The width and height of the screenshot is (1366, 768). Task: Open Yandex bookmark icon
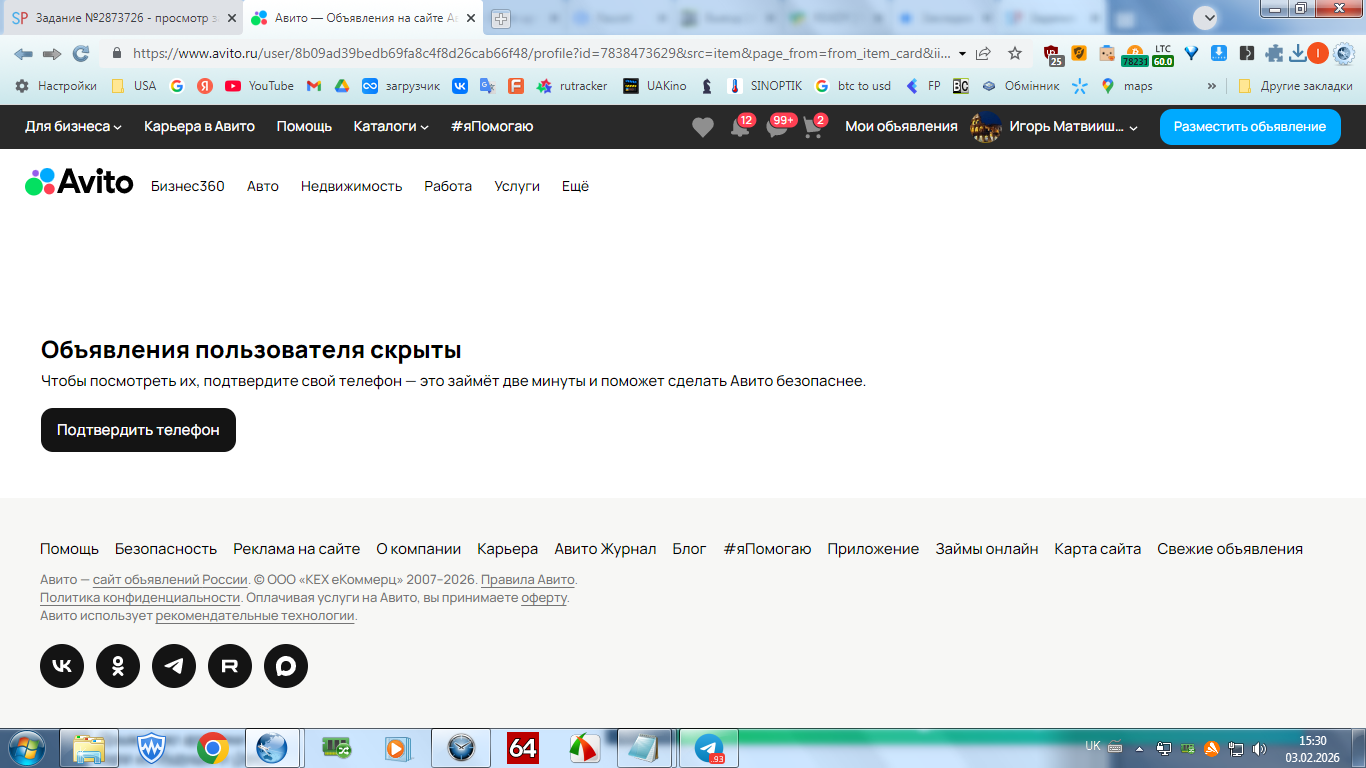click(x=205, y=86)
